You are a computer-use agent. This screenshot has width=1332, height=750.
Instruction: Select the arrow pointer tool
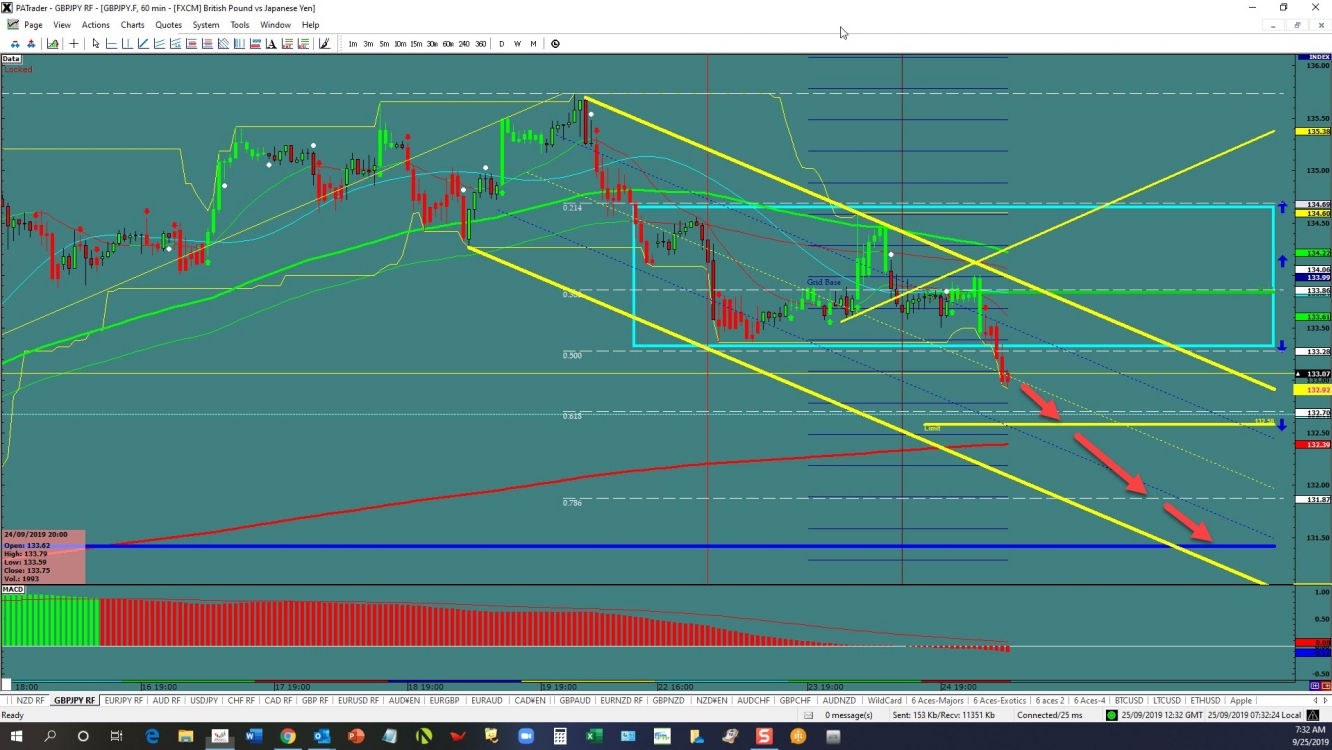pyautogui.click(x=96, y=44)
